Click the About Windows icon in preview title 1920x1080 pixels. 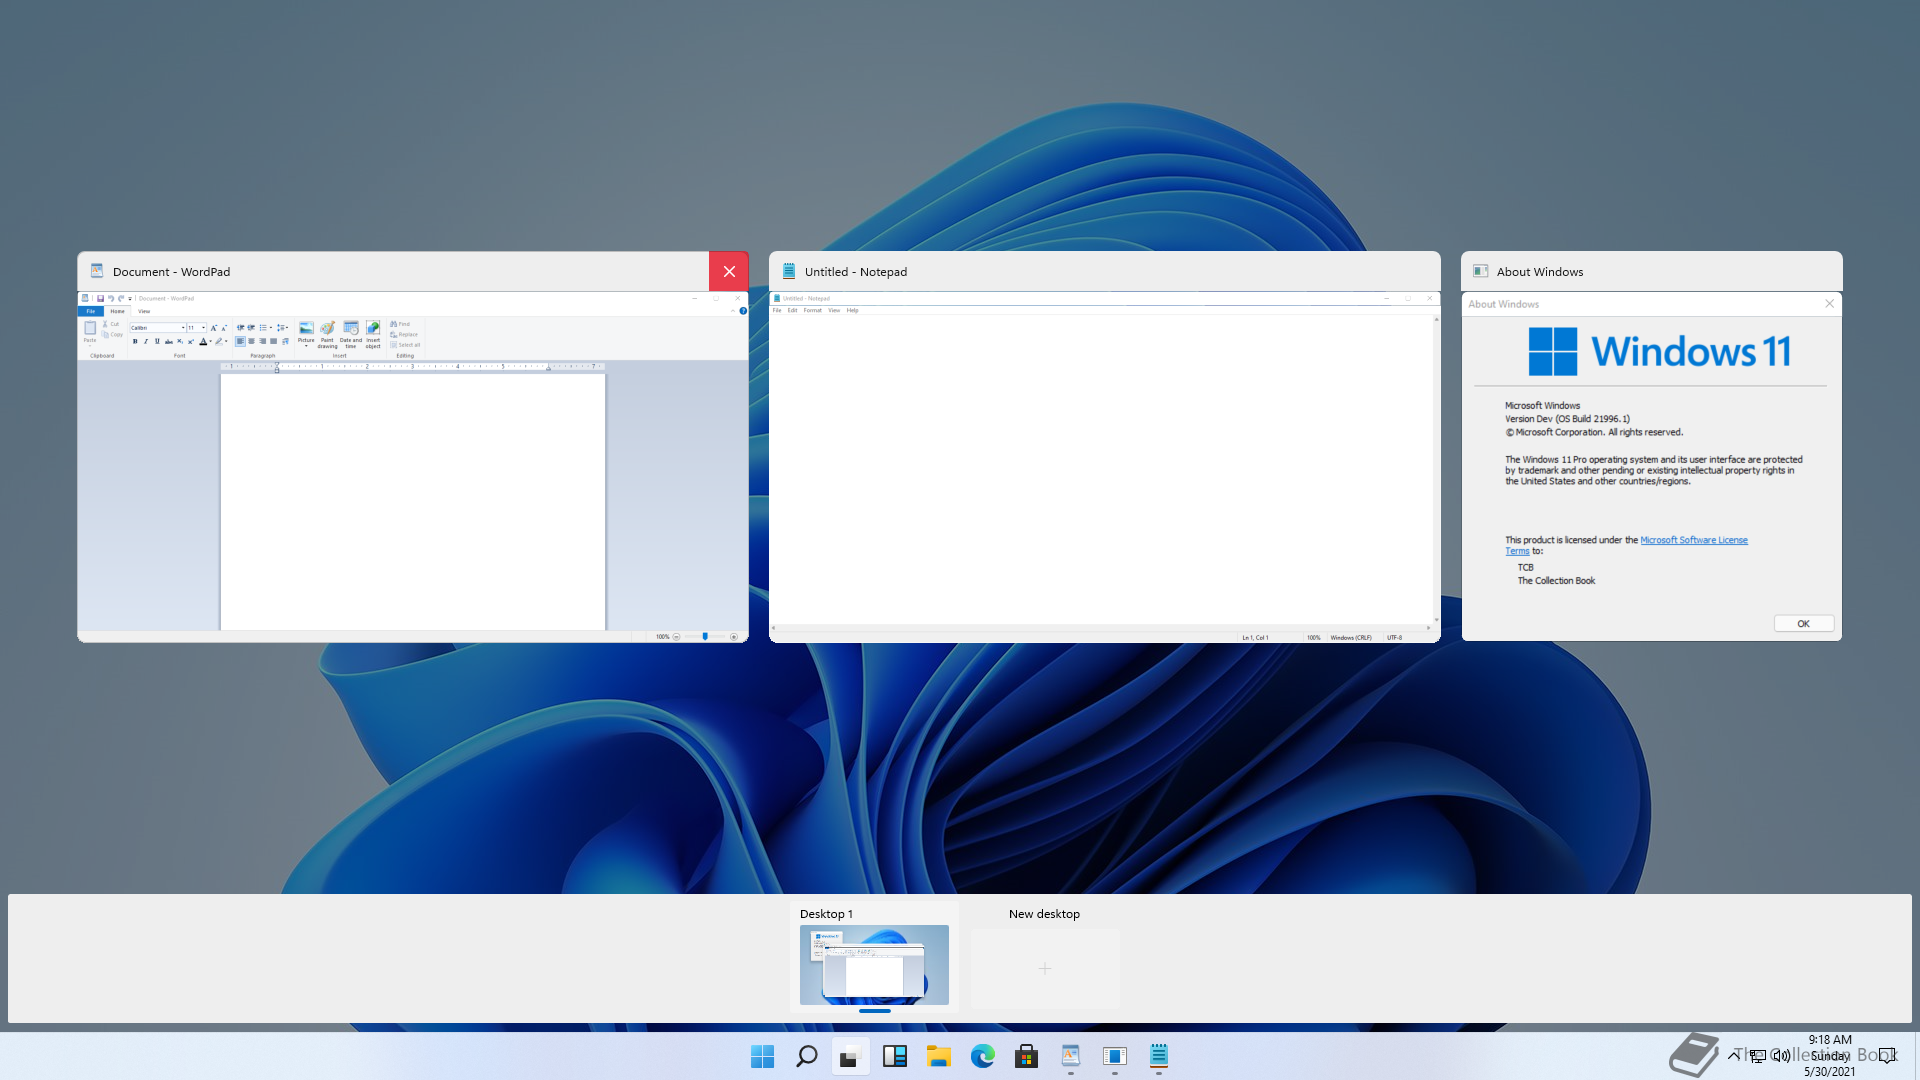(1481, 271)
